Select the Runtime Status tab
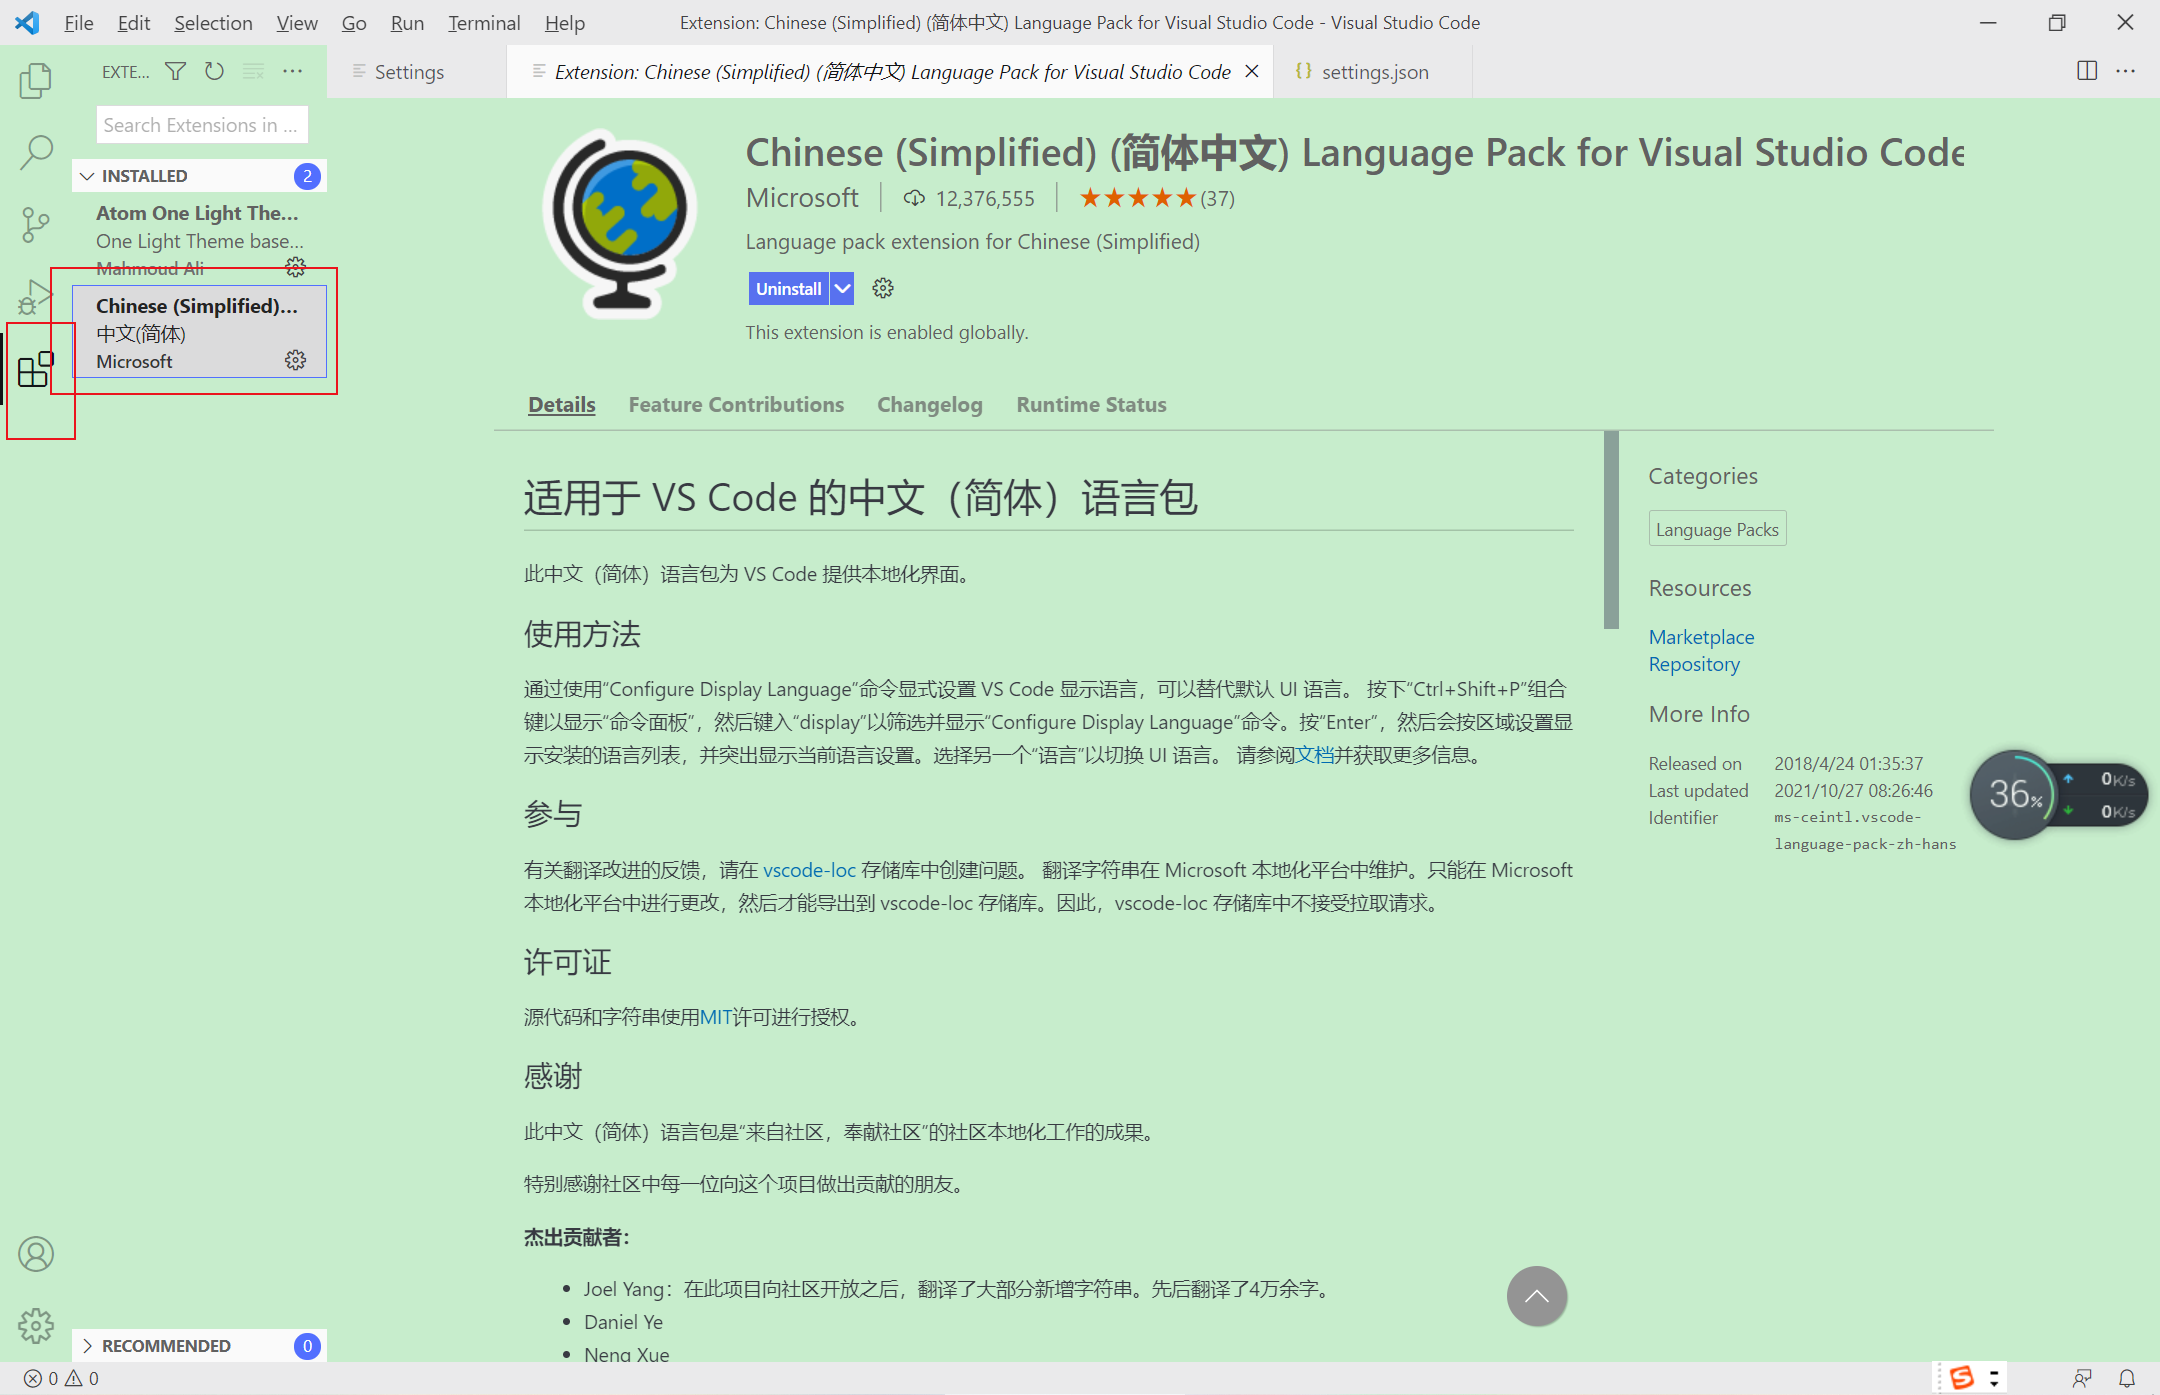The image size is (2160, 1395). 1091,405
